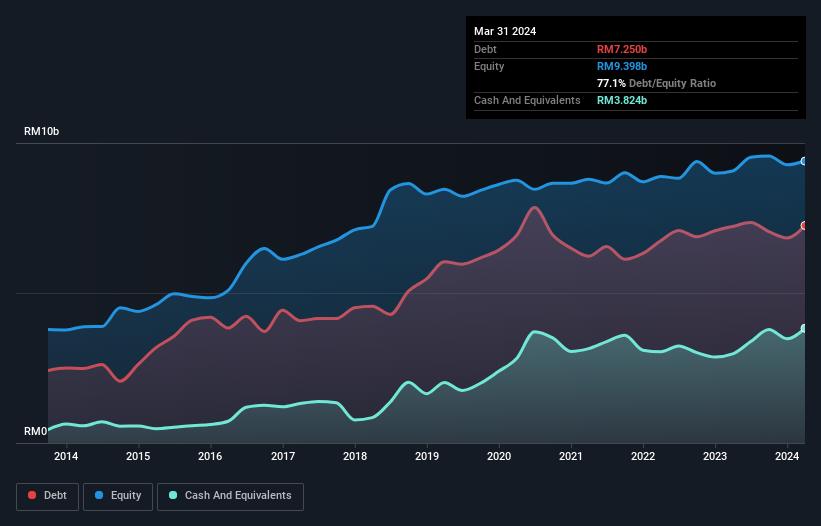The image size is (821, 526).
Task: Click the Mar 31 2024 tooltip date
Action: (505, 31)
